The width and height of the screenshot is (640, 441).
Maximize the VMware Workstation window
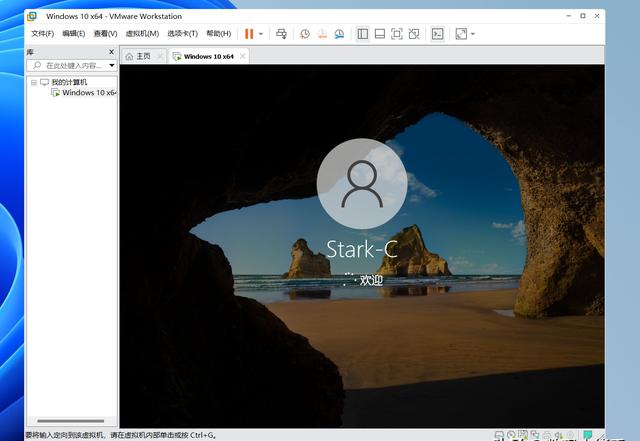[x=583, y=16]
